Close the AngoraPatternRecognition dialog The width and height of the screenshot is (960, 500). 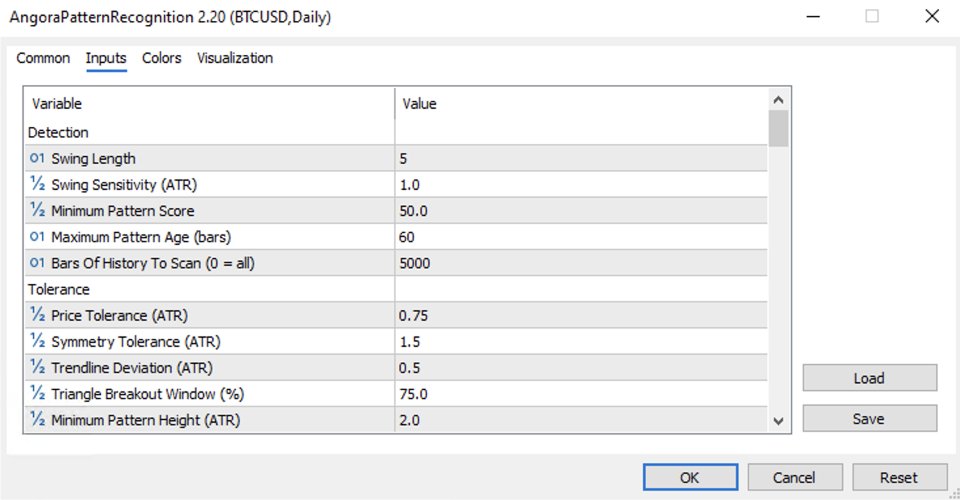(x=932, y=17)
